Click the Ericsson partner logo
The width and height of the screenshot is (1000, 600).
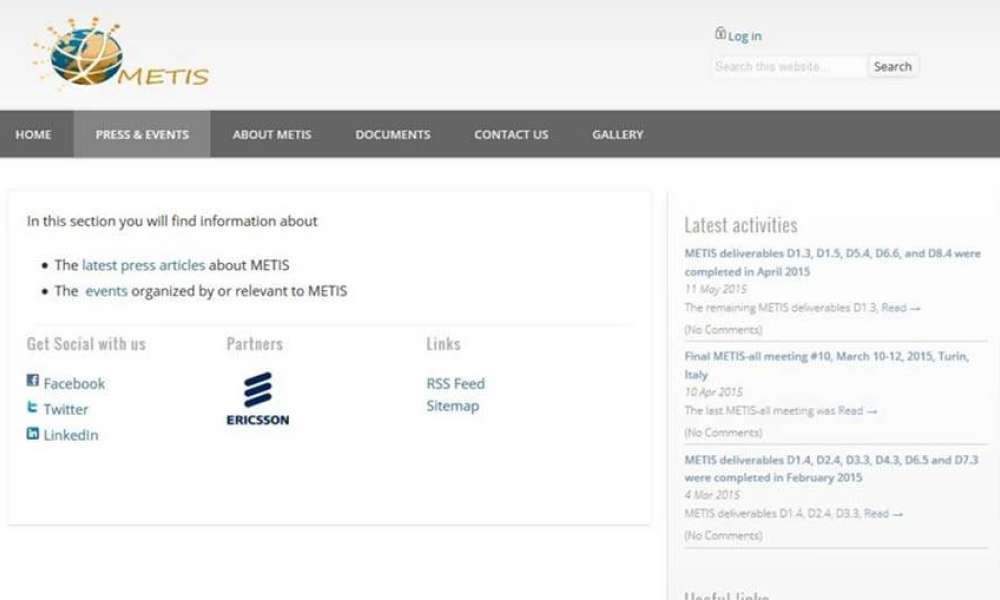tap(258, 398)
